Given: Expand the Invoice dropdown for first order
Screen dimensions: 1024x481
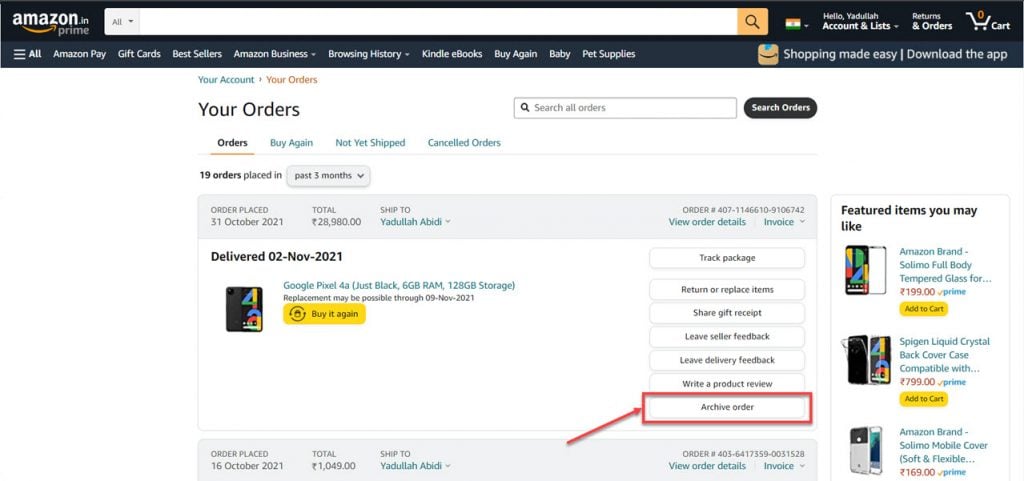Looking at the screenshot, I should [x=784, y=222].
